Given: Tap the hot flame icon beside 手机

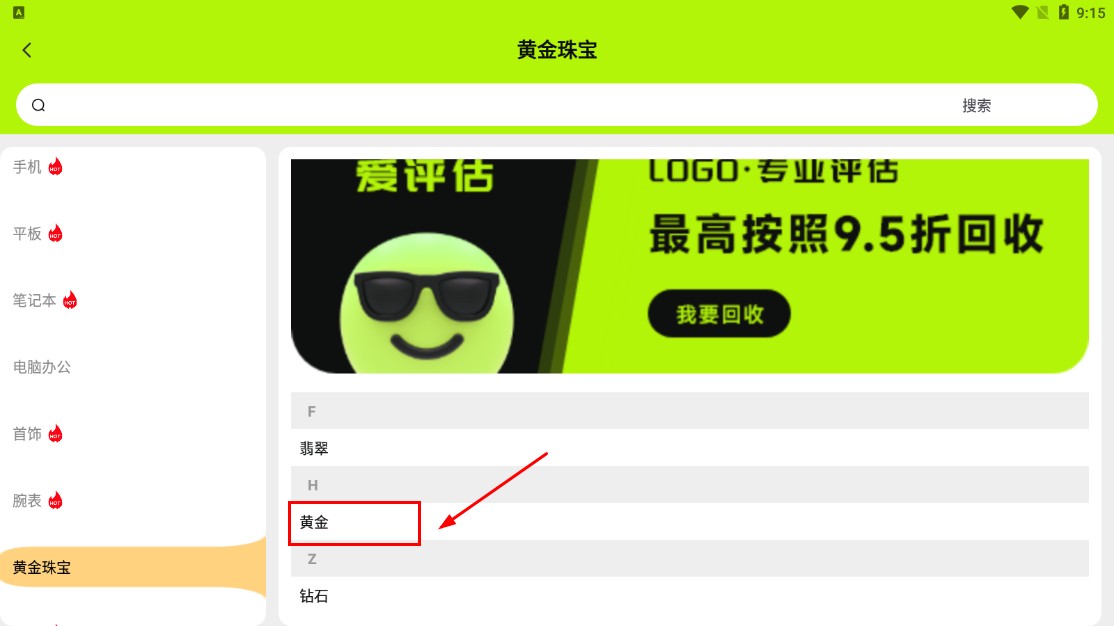Looking at the screenshot, I should (55, 167).
